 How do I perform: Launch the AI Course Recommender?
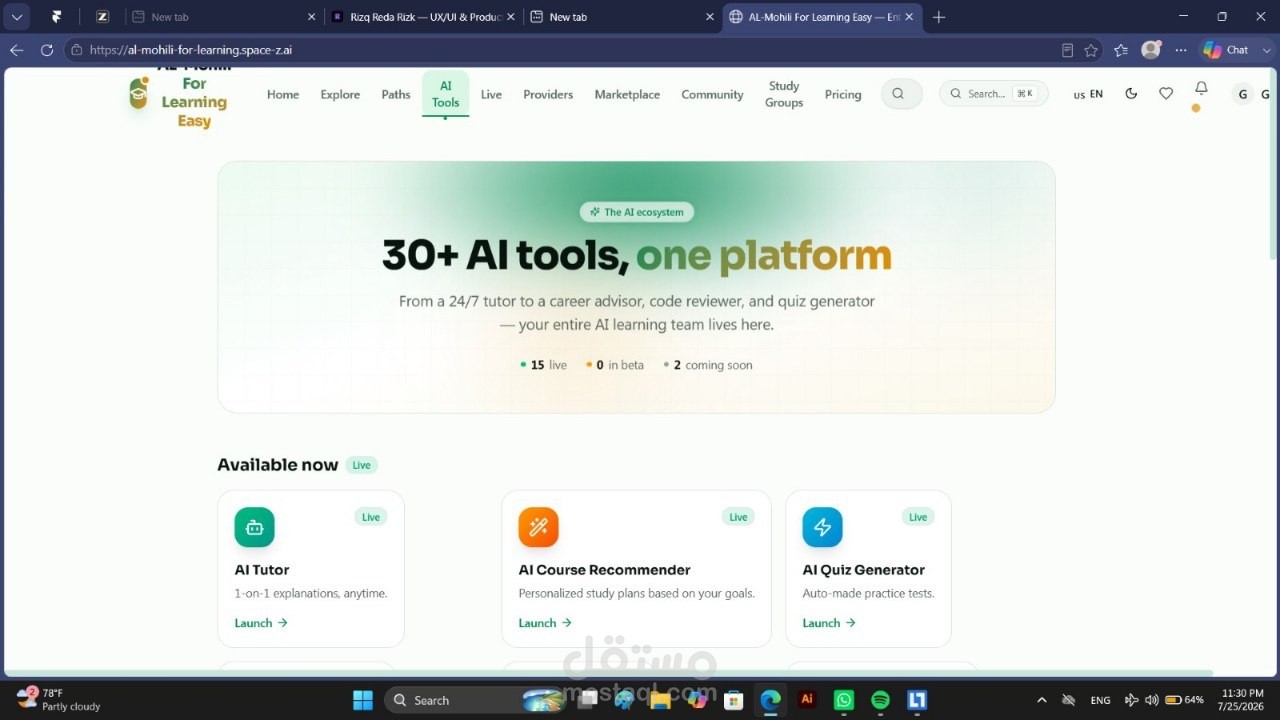pos(545,623)
